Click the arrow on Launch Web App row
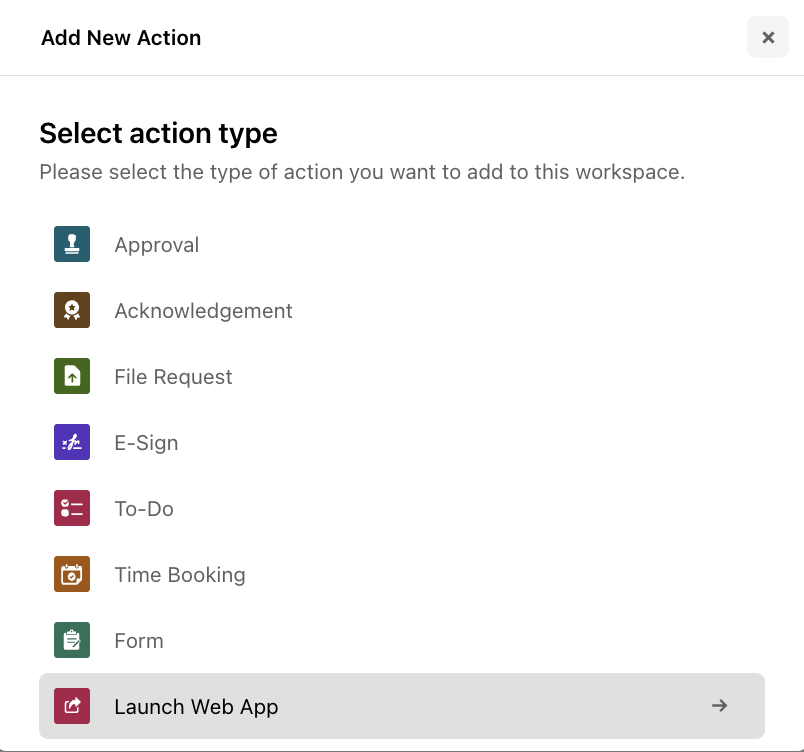This screenshot has height=752, width=804. [x=719, y=706]
